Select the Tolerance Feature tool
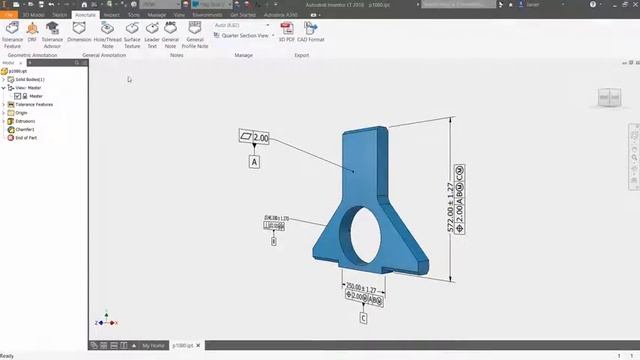Screen dimensions: 640x360 (12, 35)
